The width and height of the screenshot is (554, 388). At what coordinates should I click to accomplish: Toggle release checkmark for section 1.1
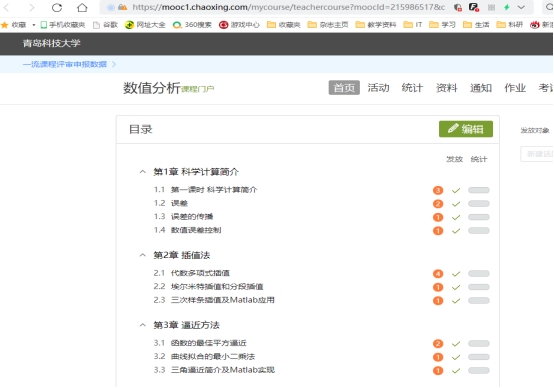[x=456, y=190]
